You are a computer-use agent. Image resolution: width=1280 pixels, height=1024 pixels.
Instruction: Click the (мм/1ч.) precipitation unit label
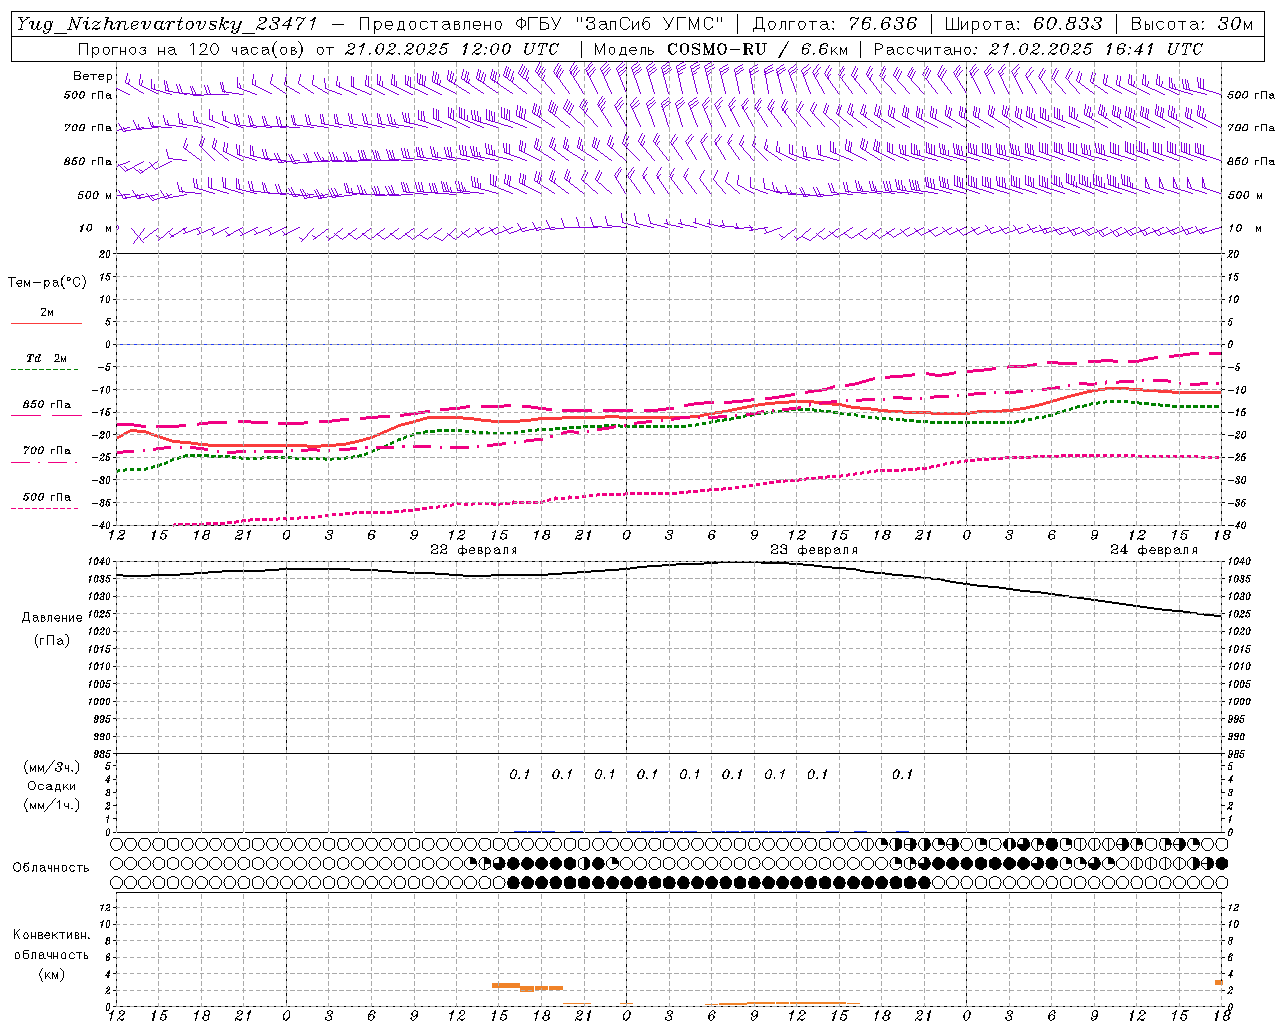pyautogui.click(x=51, y=805)
